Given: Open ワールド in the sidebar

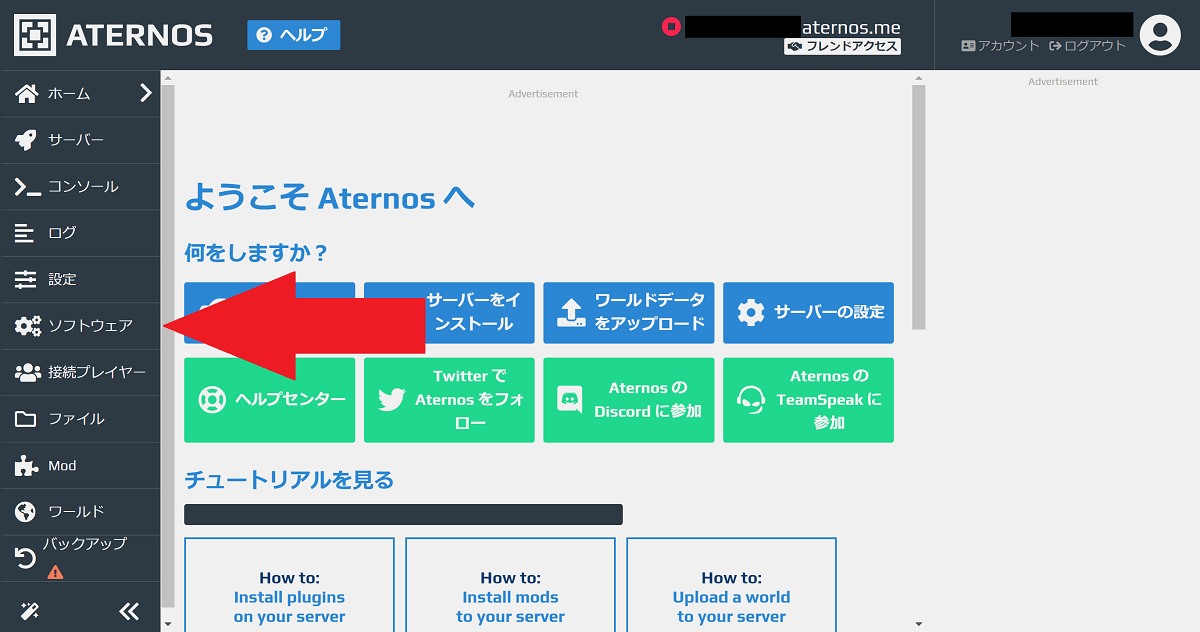Looking at the screenshot, I should [80, 512].
